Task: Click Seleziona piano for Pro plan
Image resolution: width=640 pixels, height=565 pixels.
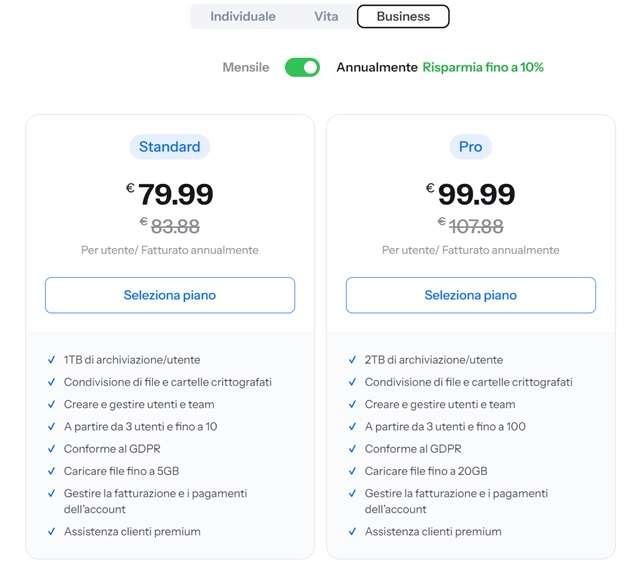Action: 470,295
